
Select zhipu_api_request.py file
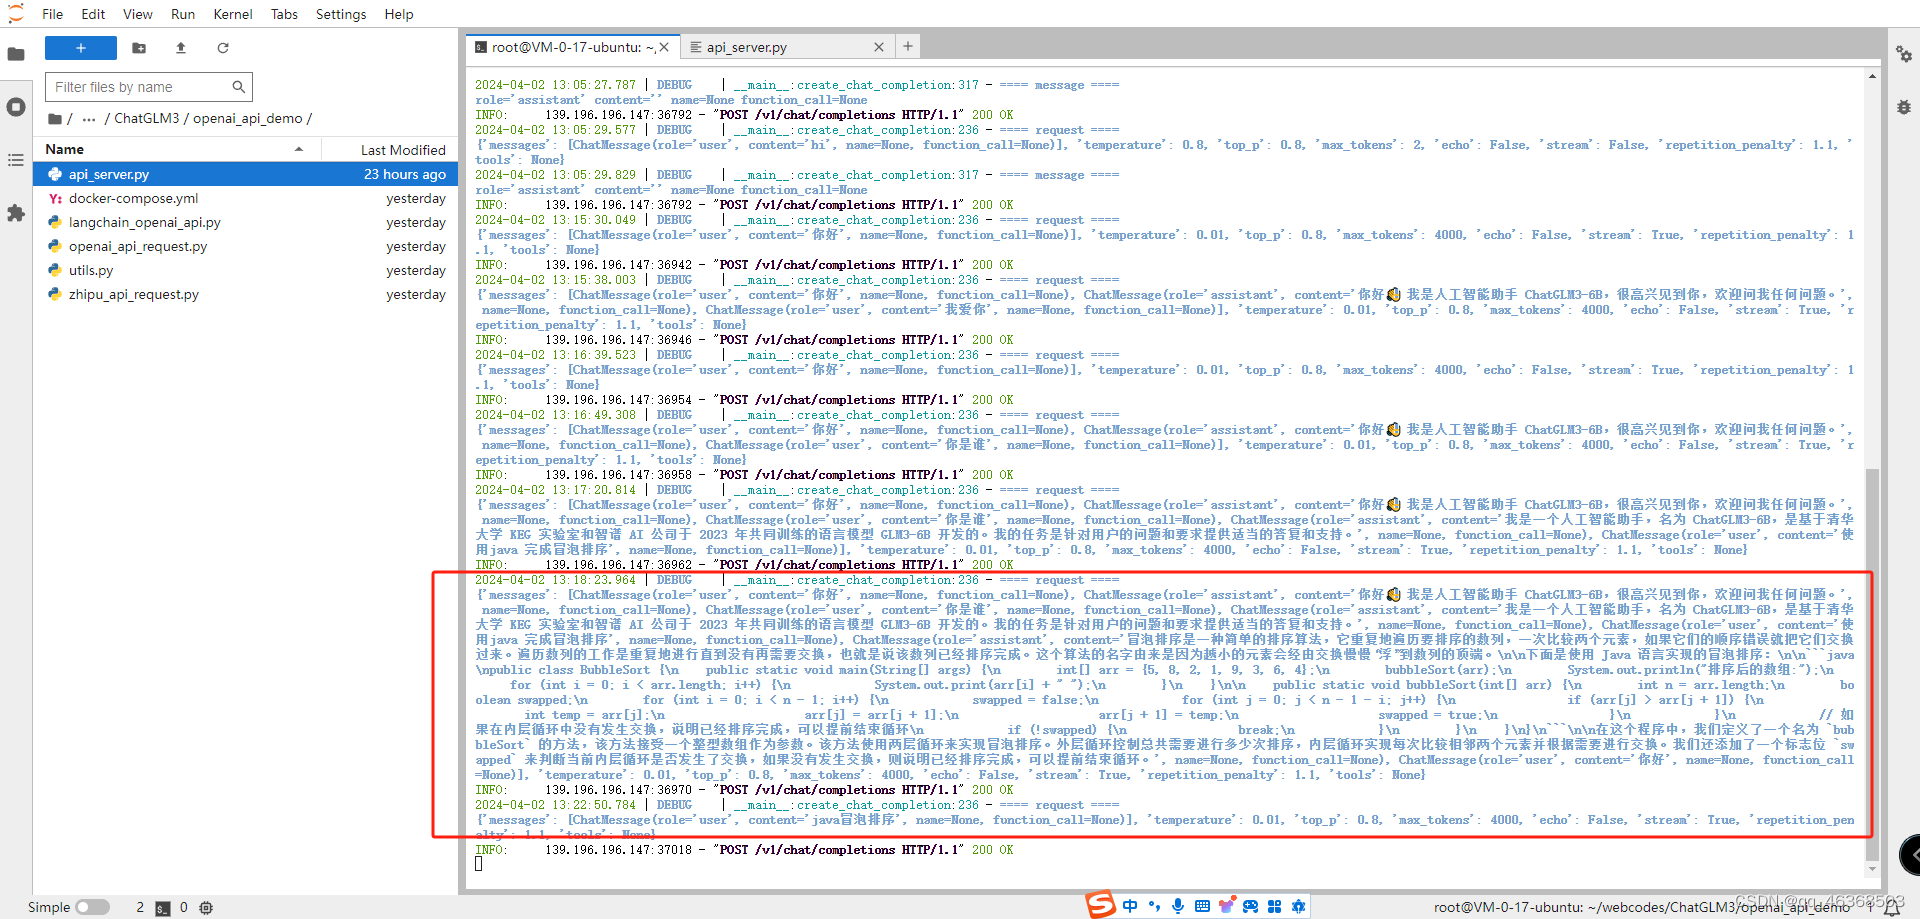click(x=246, y=294)
